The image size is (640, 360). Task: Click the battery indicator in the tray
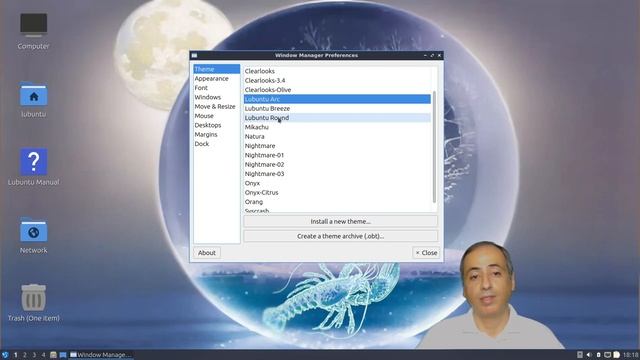tap(598, 355)
